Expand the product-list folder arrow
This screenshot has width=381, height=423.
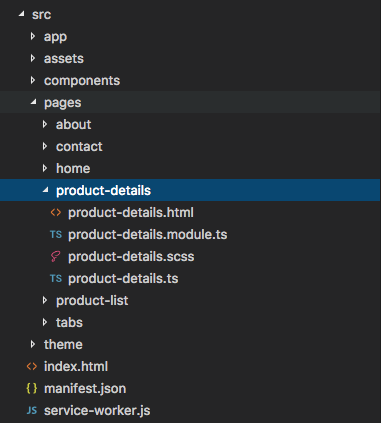45,300
